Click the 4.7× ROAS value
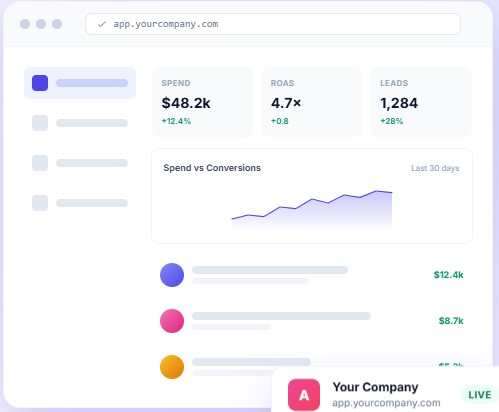The image size is (499, 412). (x=286, y=103)
